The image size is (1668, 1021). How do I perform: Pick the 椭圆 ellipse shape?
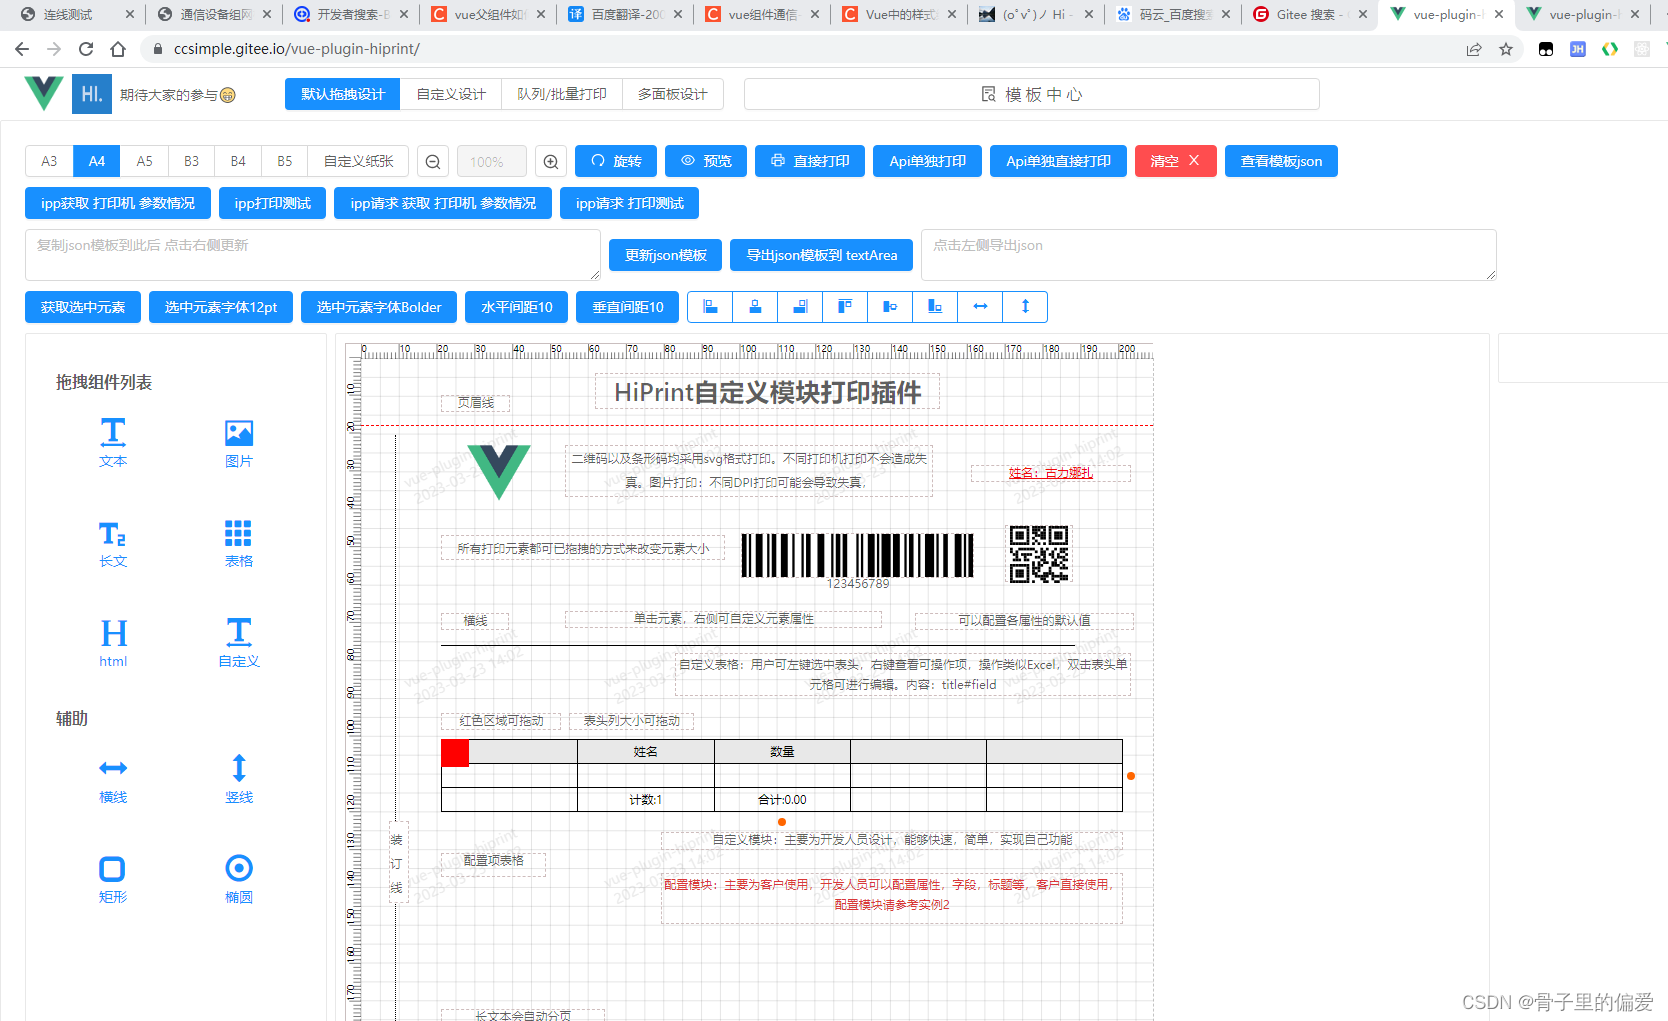tap(239, 879)
